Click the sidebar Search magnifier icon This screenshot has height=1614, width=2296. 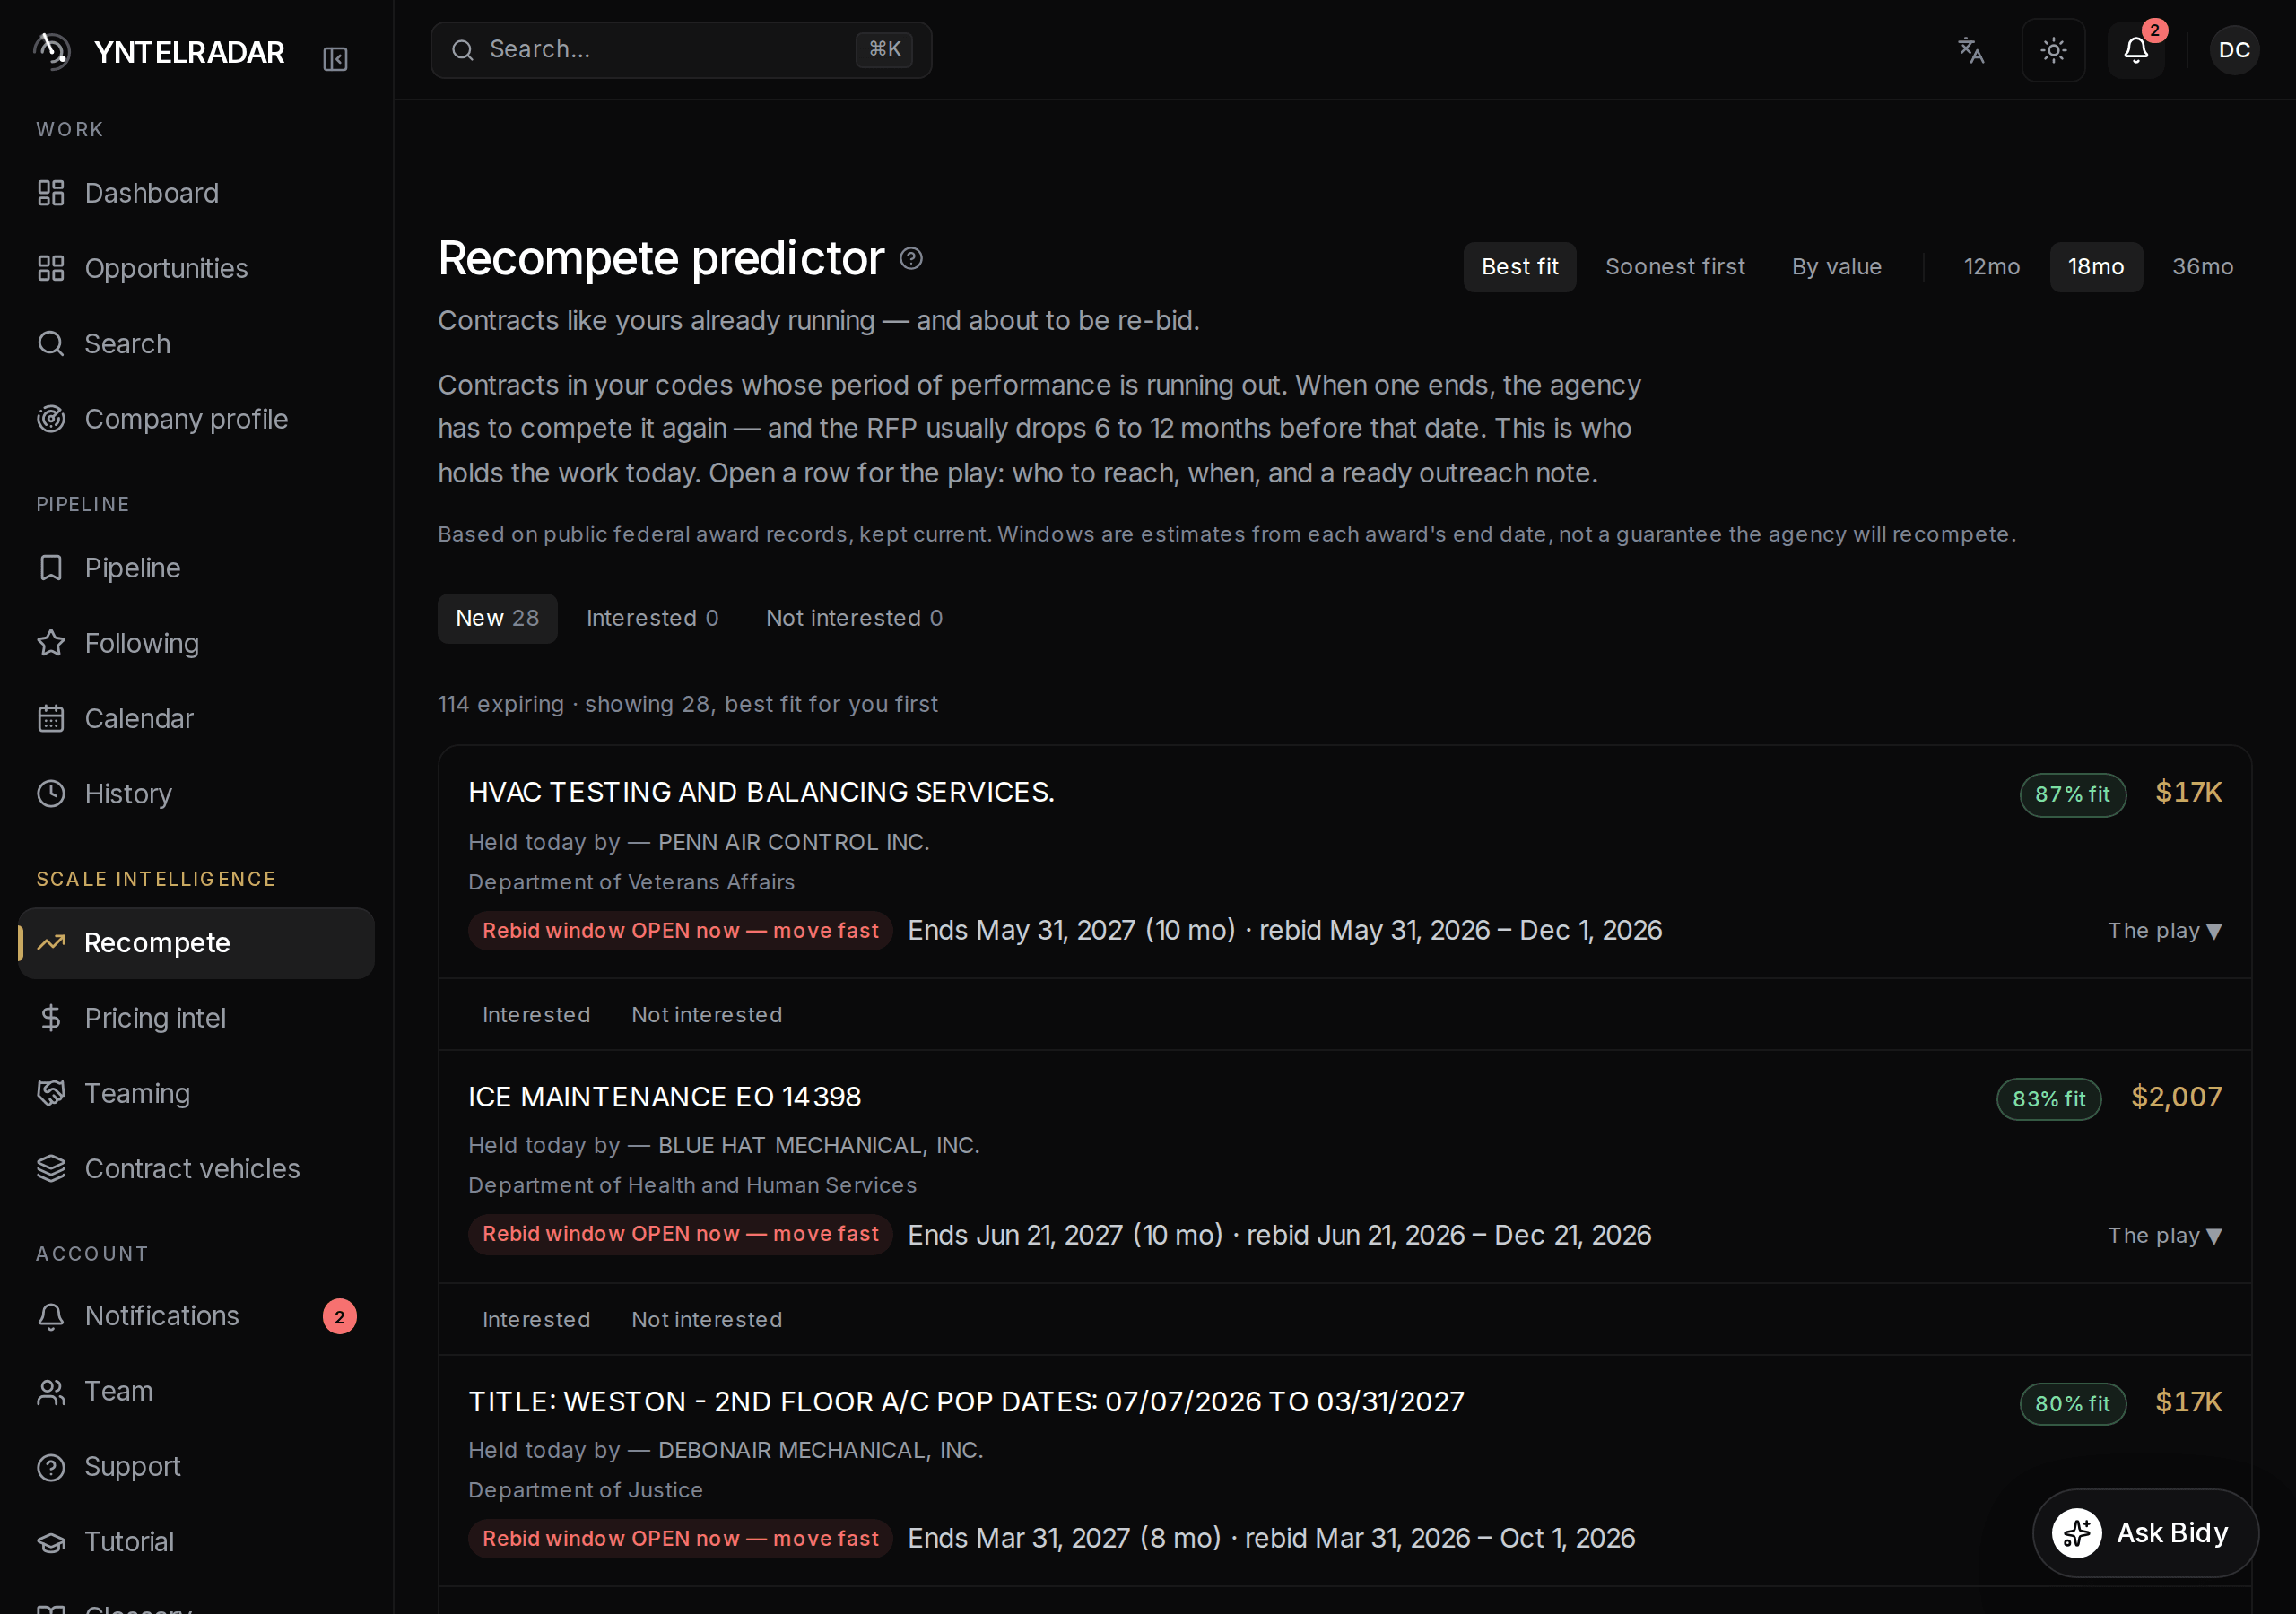tap(51, 343)
